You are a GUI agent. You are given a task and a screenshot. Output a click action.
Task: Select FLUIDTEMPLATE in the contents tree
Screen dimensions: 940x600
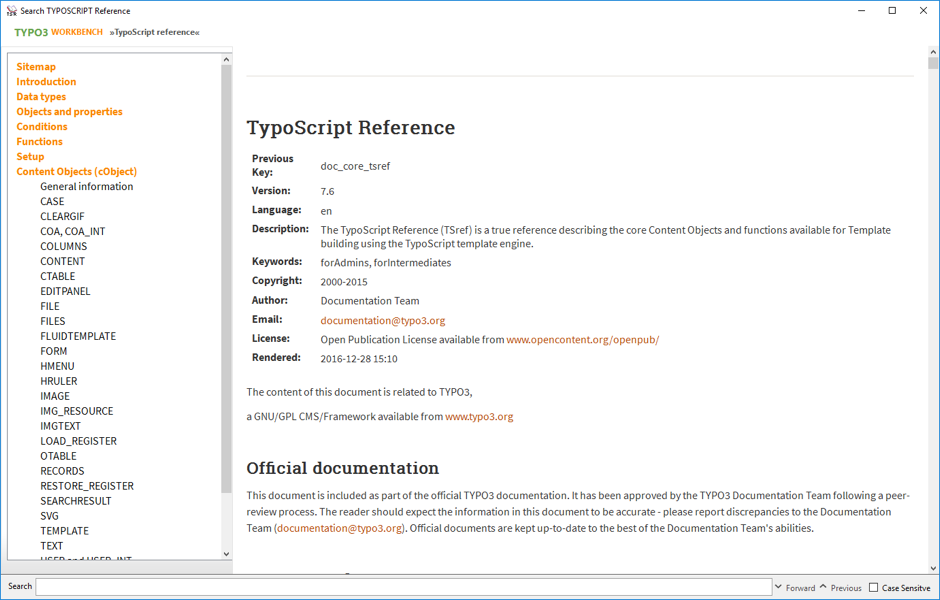pos(78,336)
